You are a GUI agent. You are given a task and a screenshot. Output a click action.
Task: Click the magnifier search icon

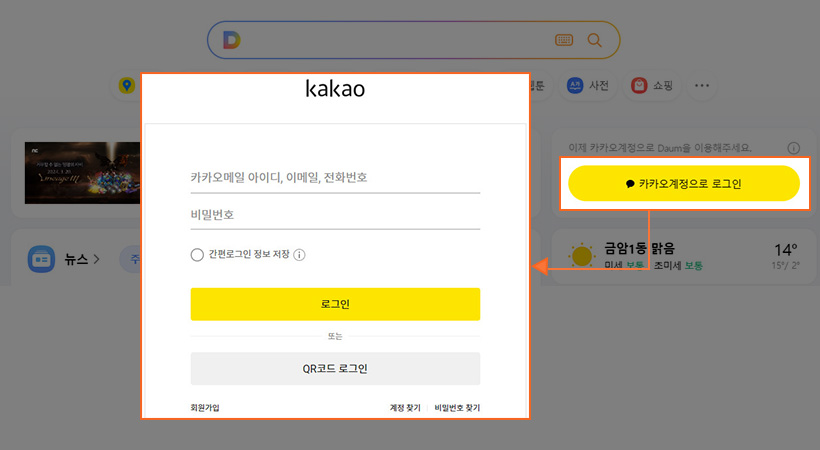coord(595,40)
